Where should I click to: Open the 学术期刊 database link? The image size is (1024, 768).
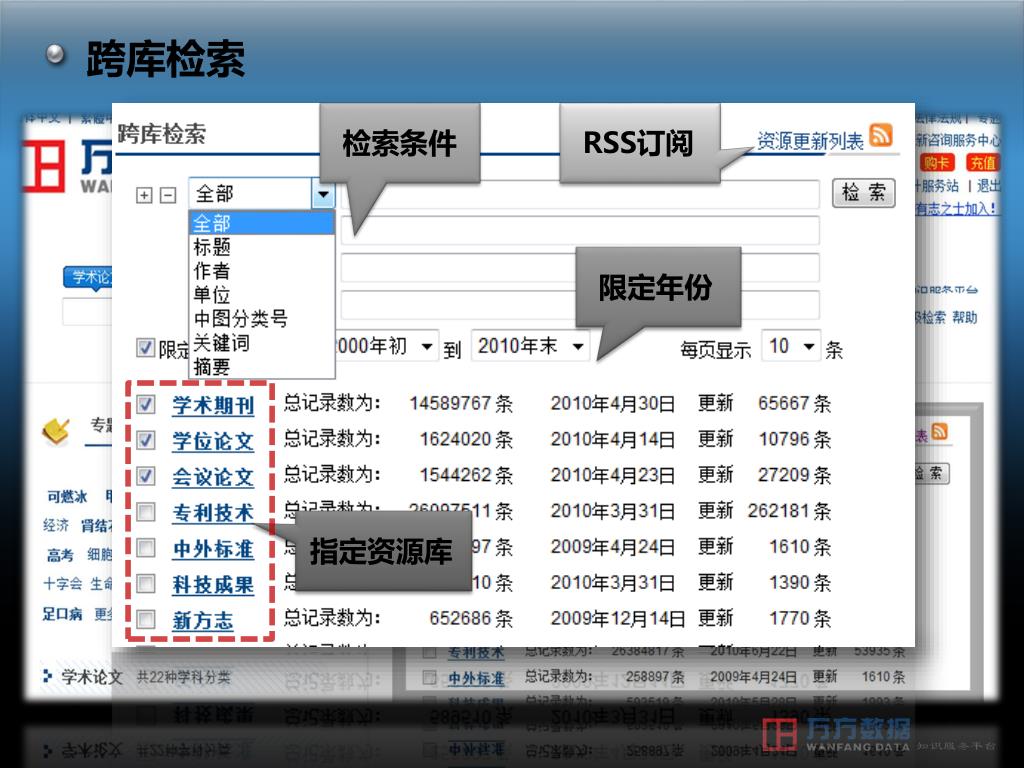pos(213,406)
